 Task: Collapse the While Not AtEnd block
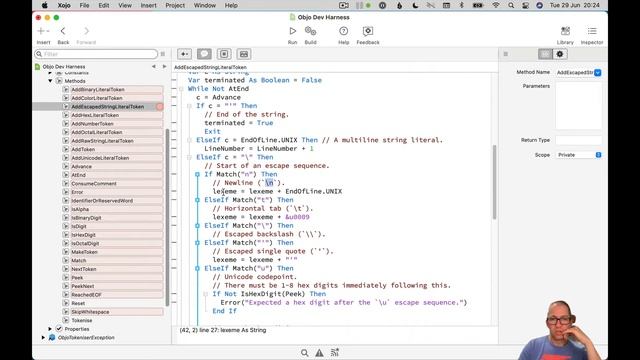pyautogui.click(x=181, y=89)
